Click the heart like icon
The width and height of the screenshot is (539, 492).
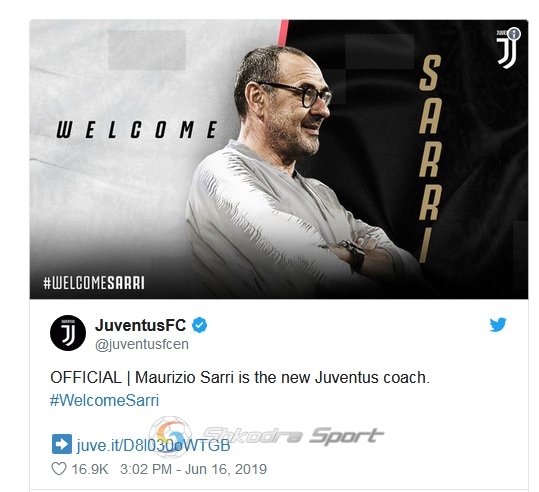tap(59, 469)
